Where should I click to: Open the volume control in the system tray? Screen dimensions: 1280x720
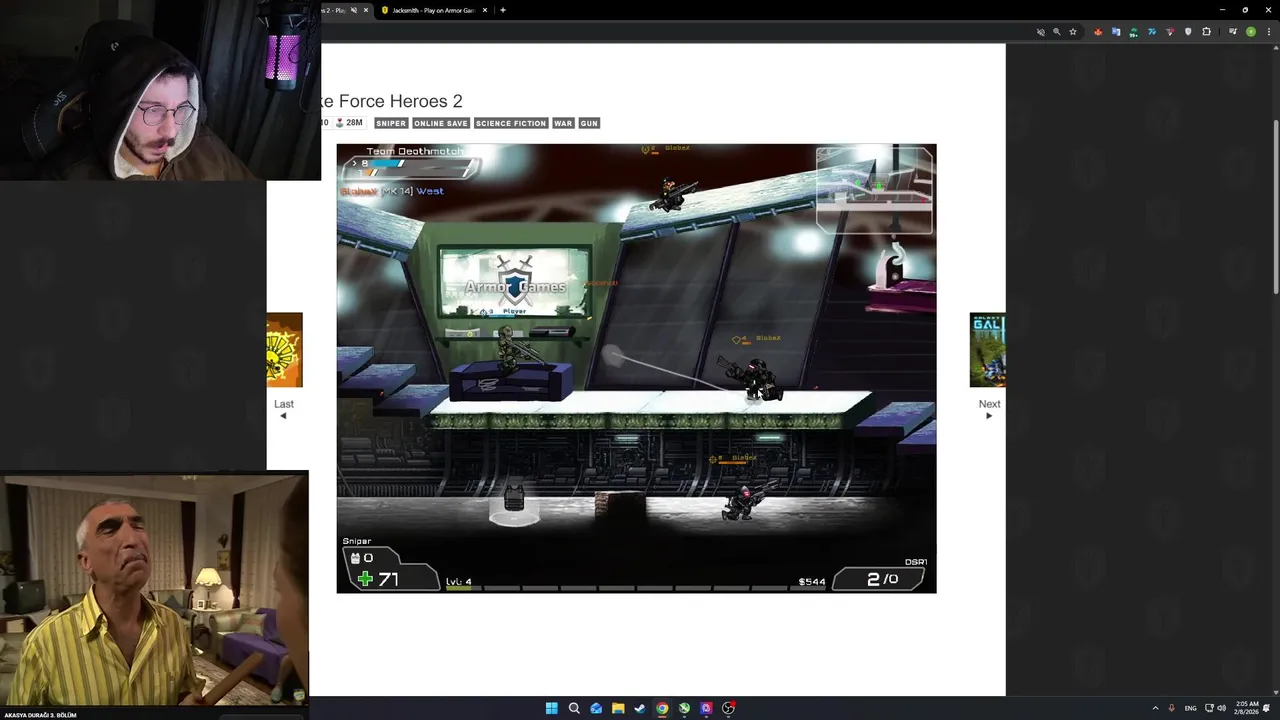[x=1222, y=708]
